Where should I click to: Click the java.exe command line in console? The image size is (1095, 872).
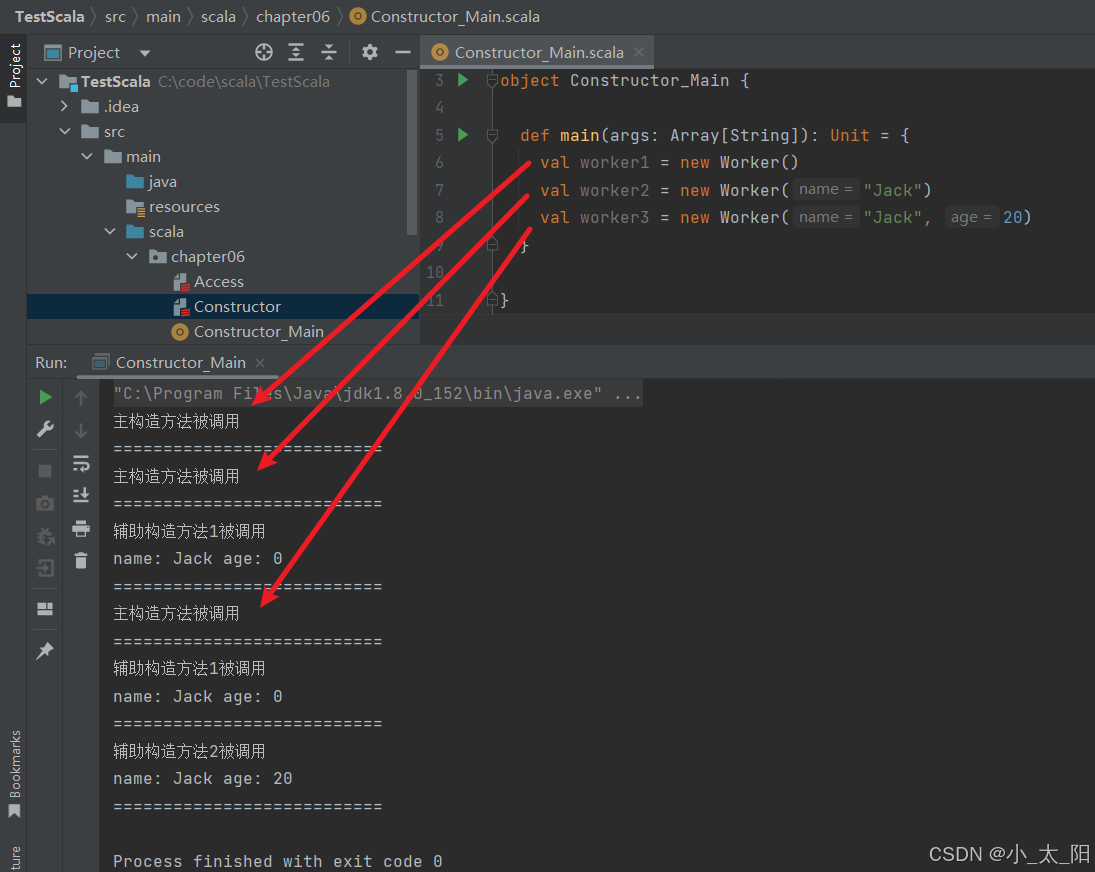point(377,394)
